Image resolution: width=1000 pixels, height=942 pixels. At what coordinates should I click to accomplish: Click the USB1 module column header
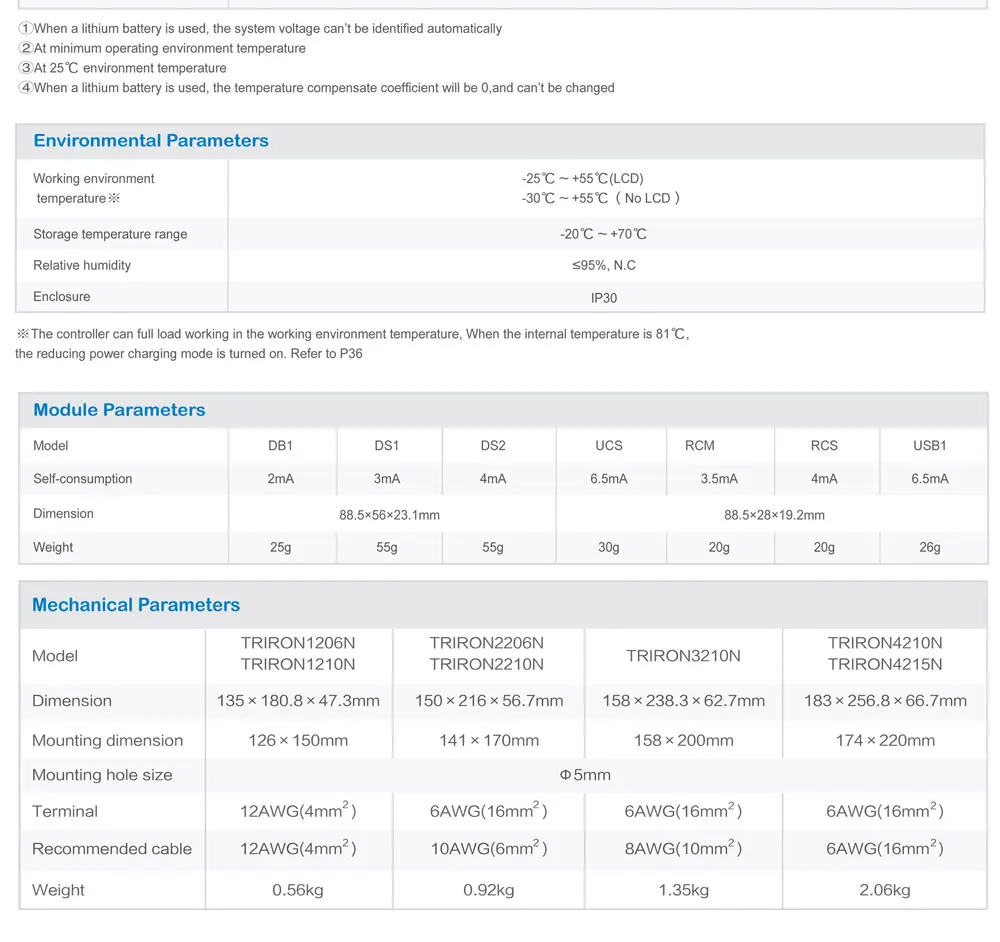tap(929, 446)
